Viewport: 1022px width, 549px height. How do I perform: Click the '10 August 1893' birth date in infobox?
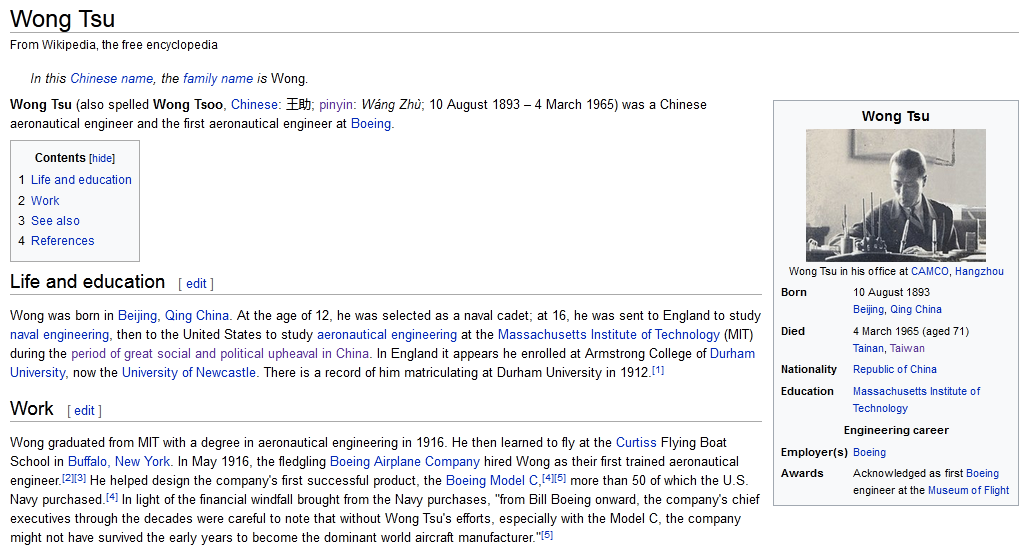coord(892,292)
